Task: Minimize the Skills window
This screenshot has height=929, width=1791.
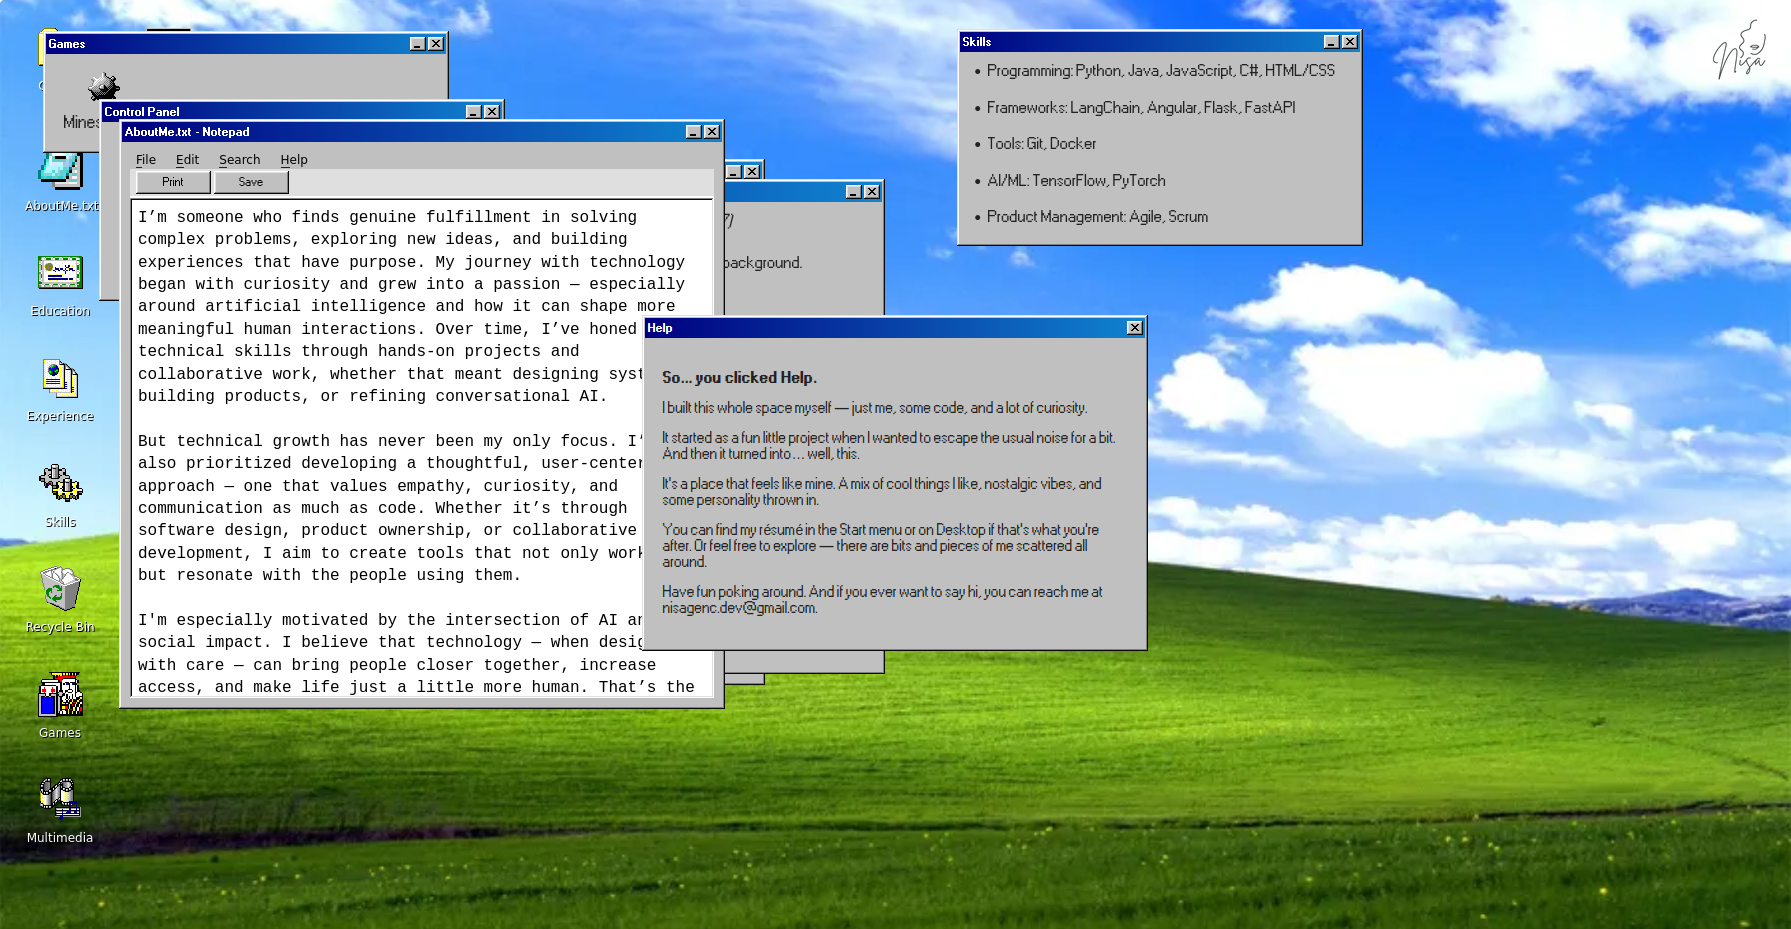Action: [x=1331, y=42]
